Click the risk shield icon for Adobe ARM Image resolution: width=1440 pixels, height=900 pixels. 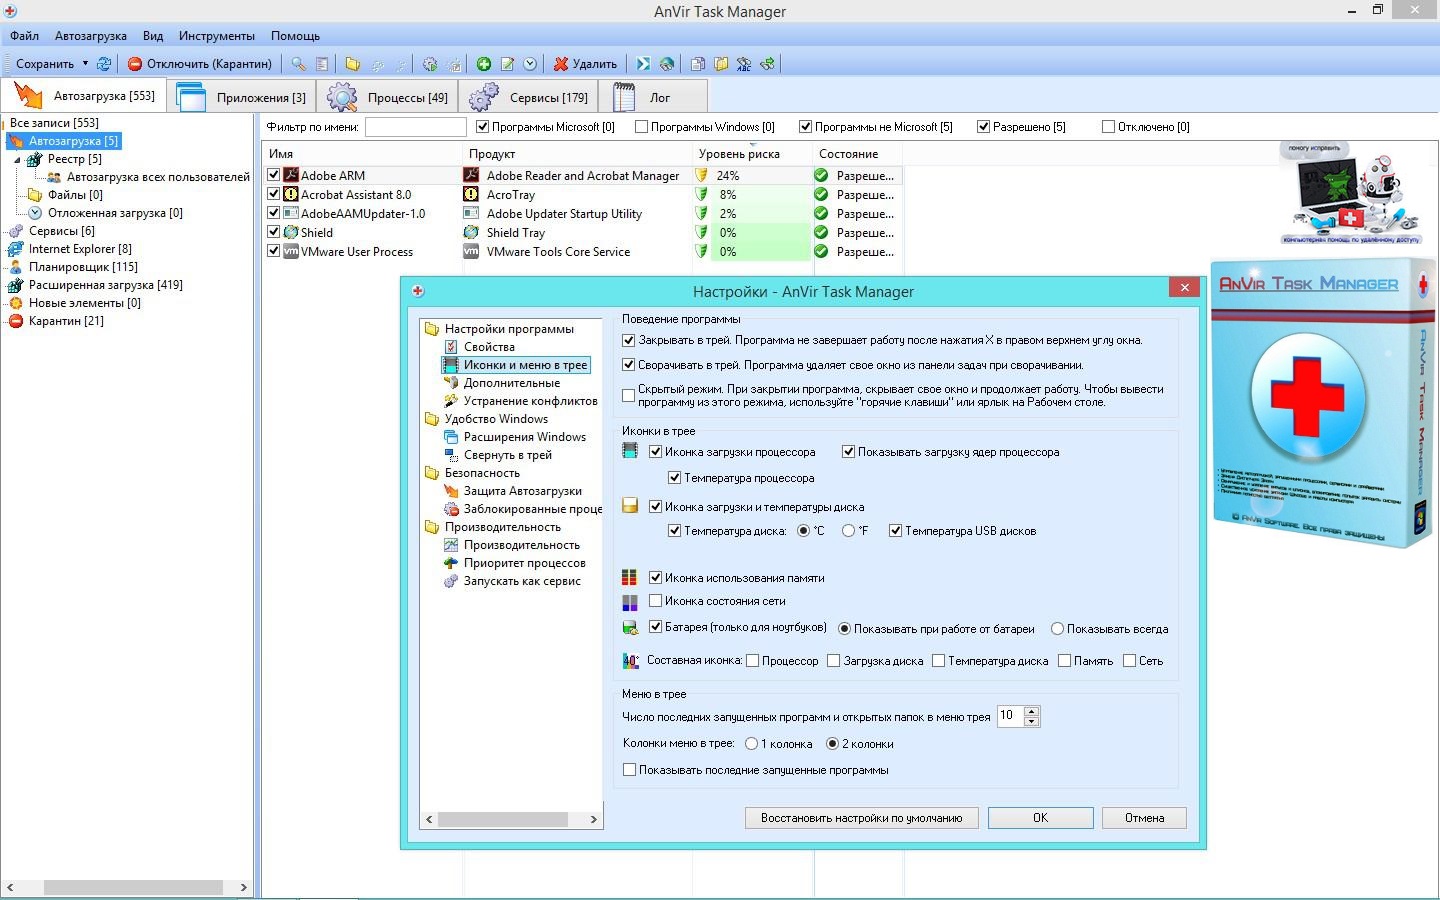702,175
